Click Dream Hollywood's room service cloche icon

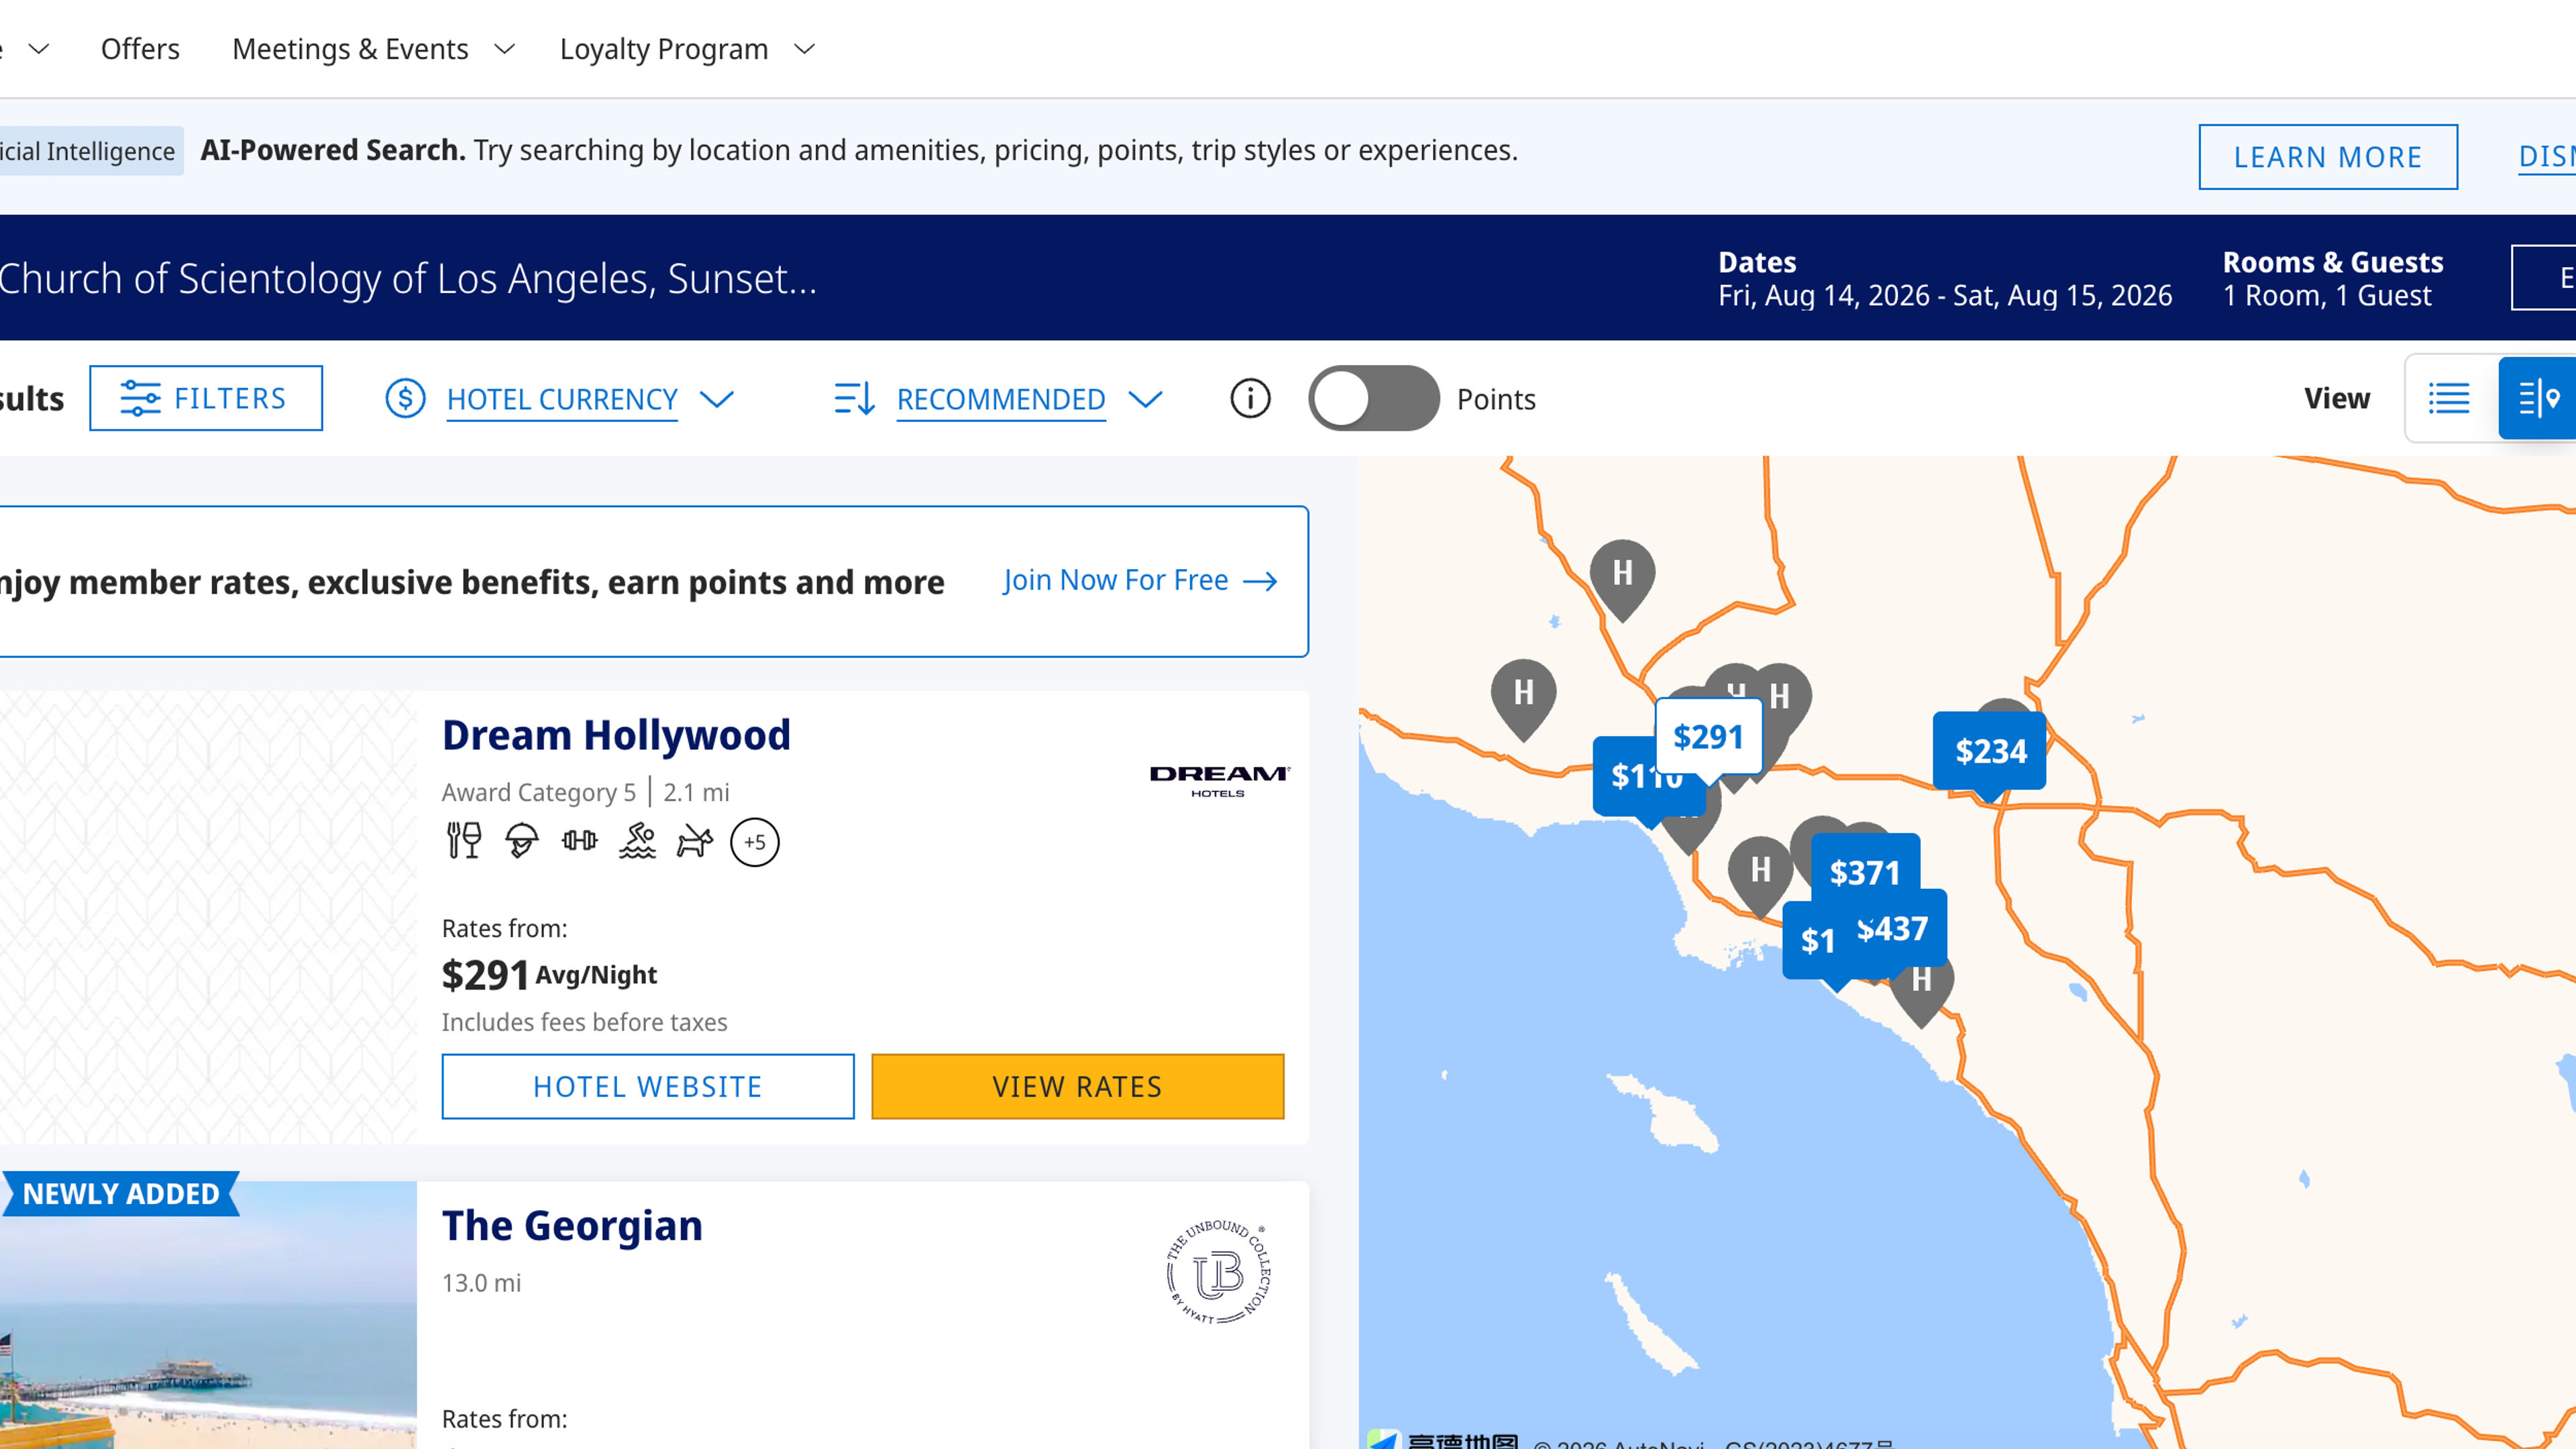pyautogui.click(x=521, y=841)
